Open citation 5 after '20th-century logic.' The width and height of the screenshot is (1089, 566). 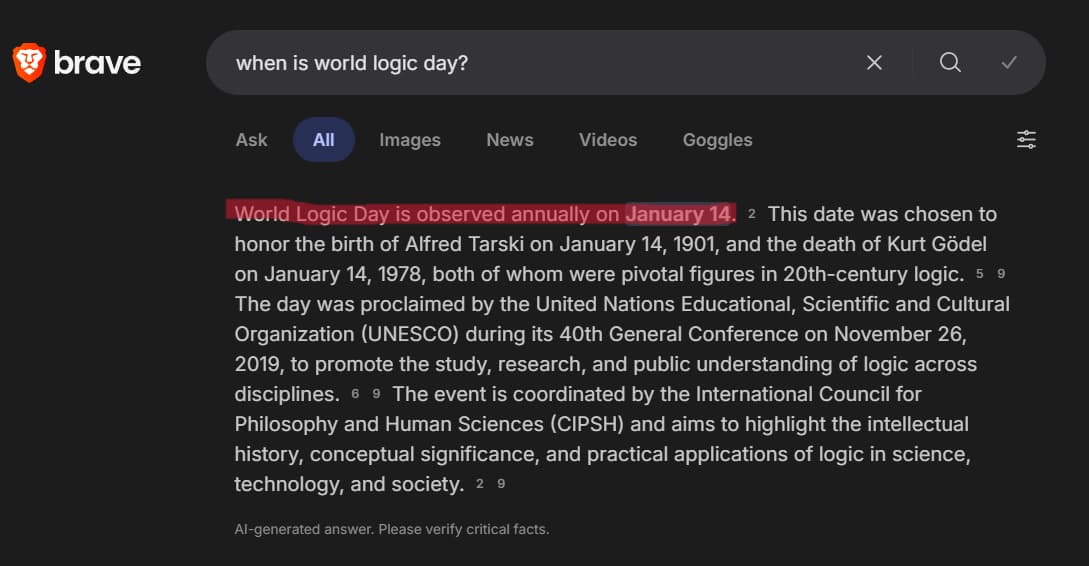(980, 274)
